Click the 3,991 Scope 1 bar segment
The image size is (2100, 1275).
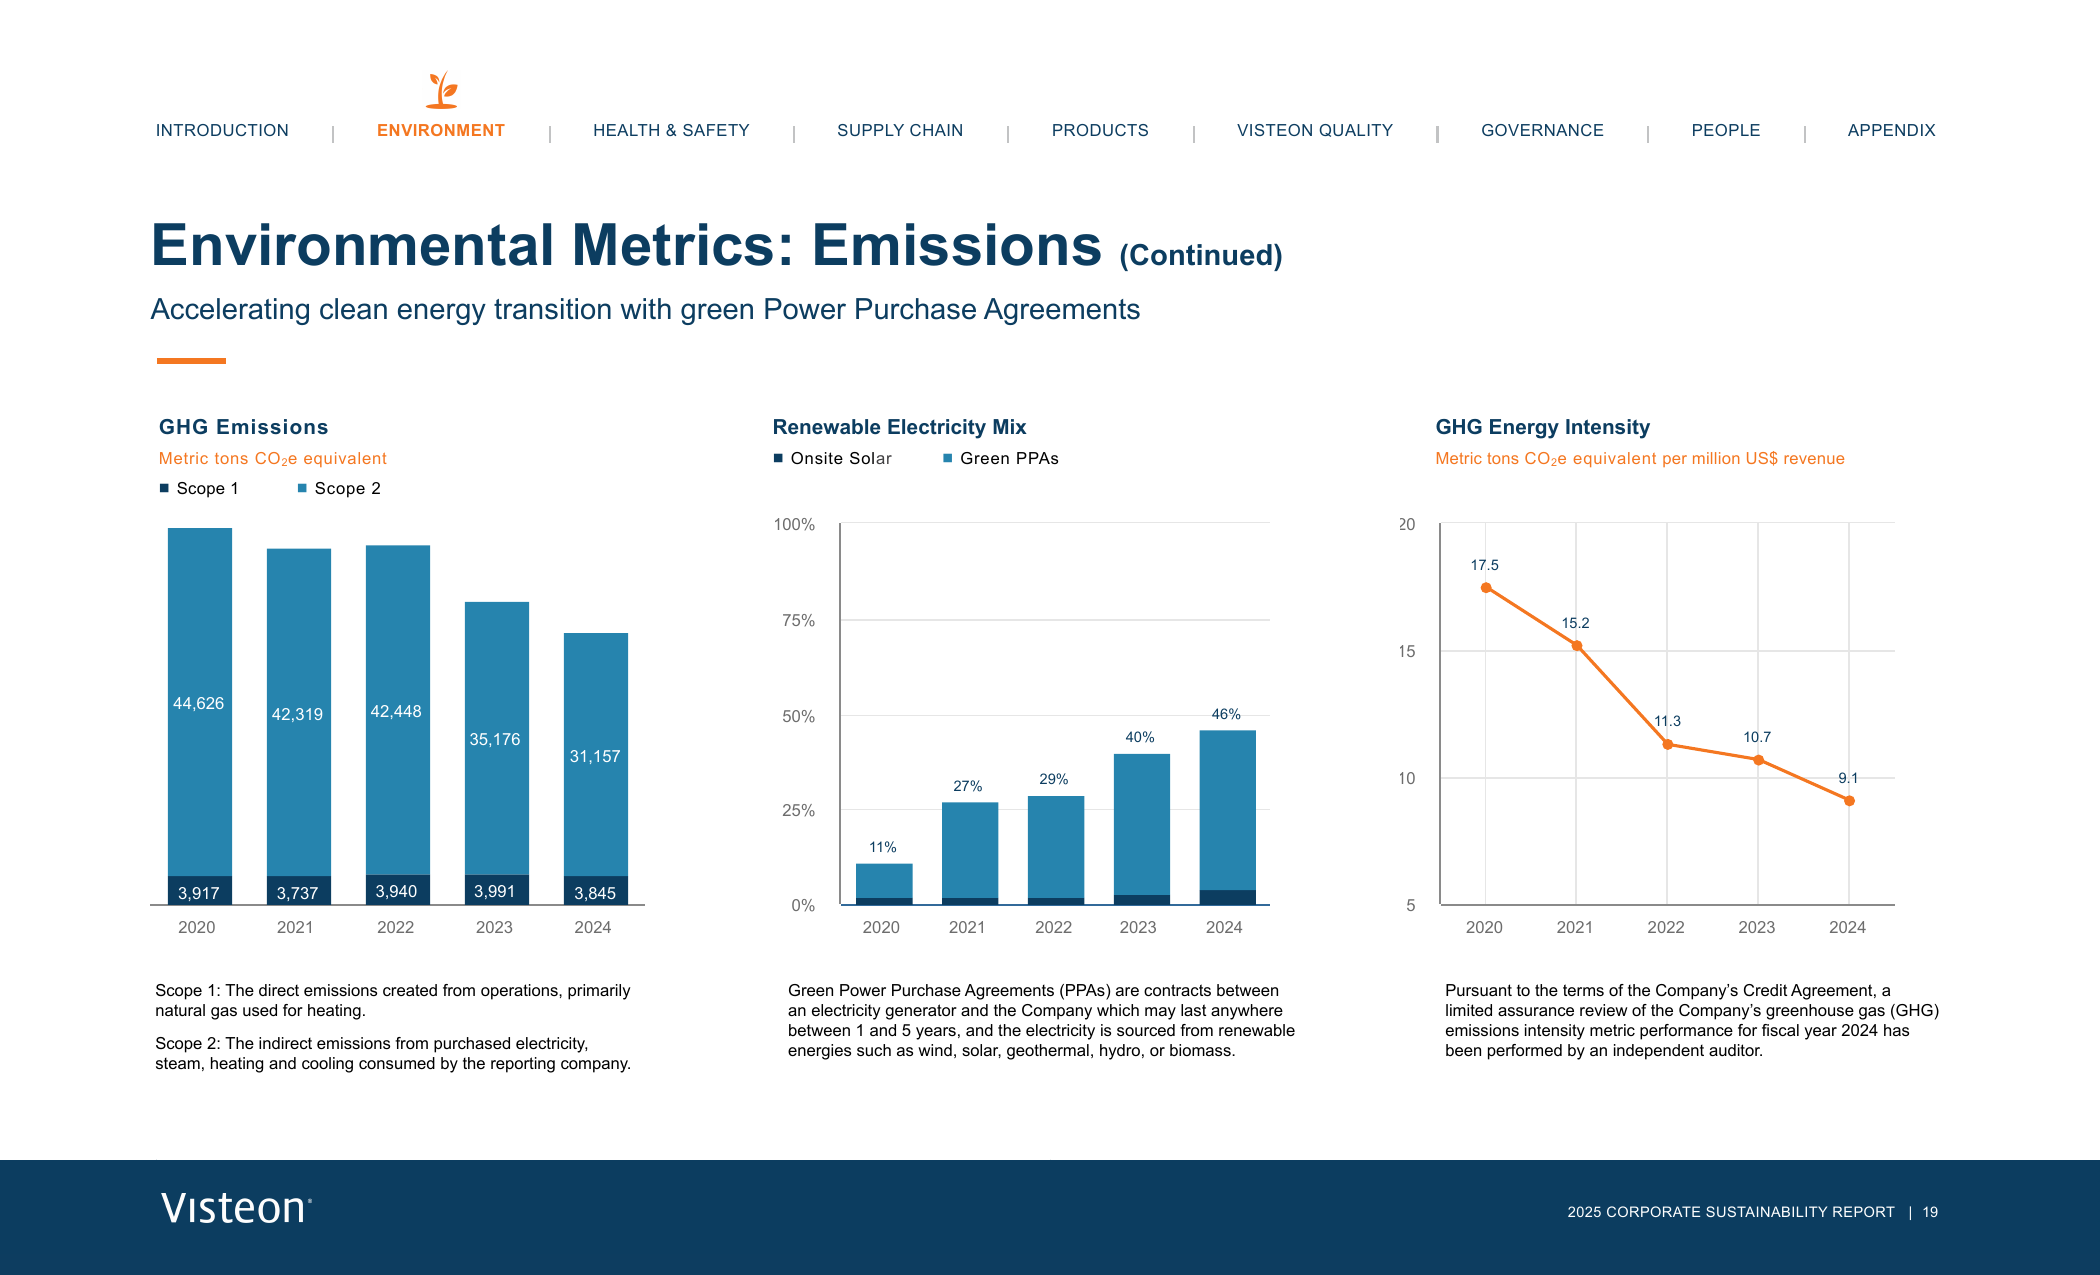click(497, 890)
